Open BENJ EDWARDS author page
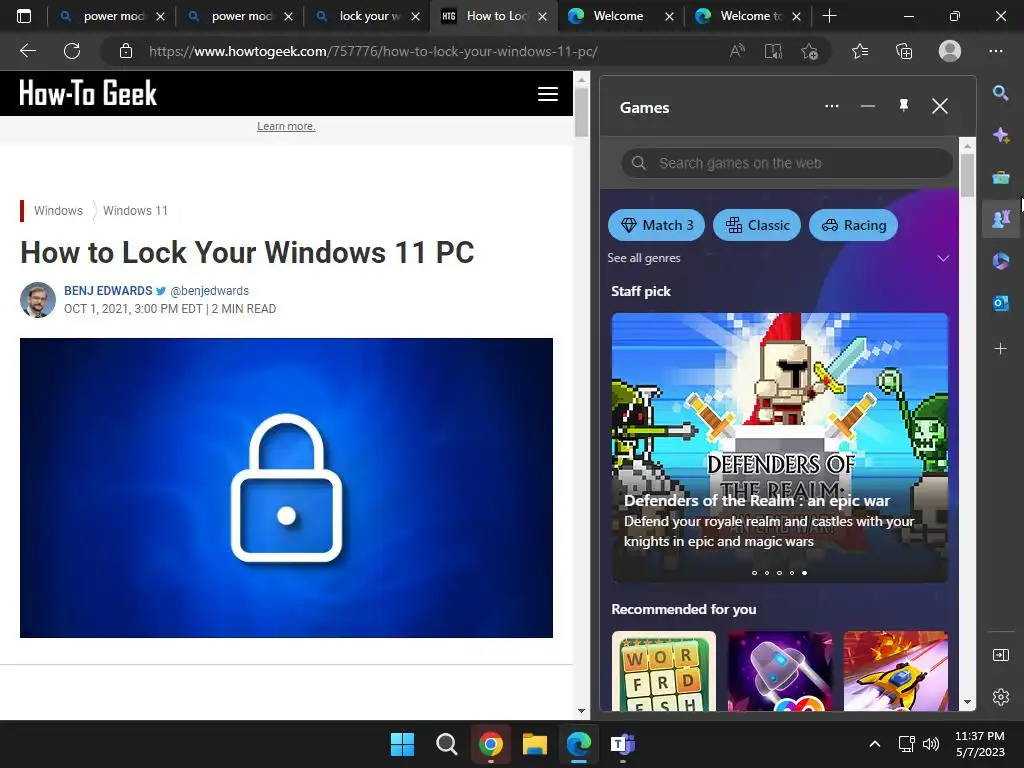 pos(108,291)
